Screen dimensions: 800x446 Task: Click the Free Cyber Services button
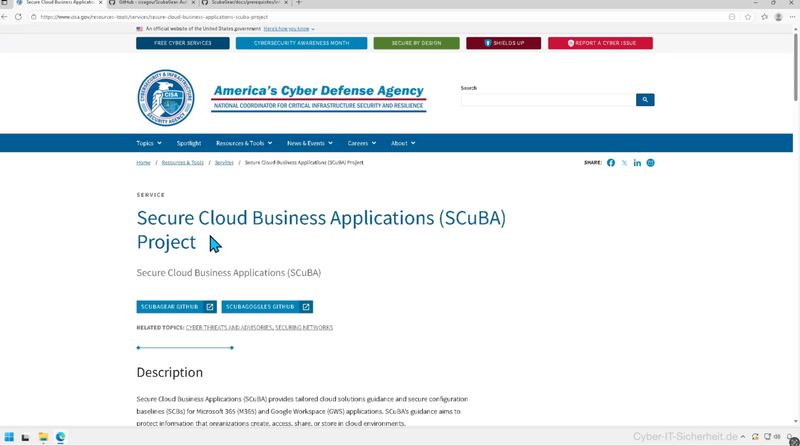(183, 43)
